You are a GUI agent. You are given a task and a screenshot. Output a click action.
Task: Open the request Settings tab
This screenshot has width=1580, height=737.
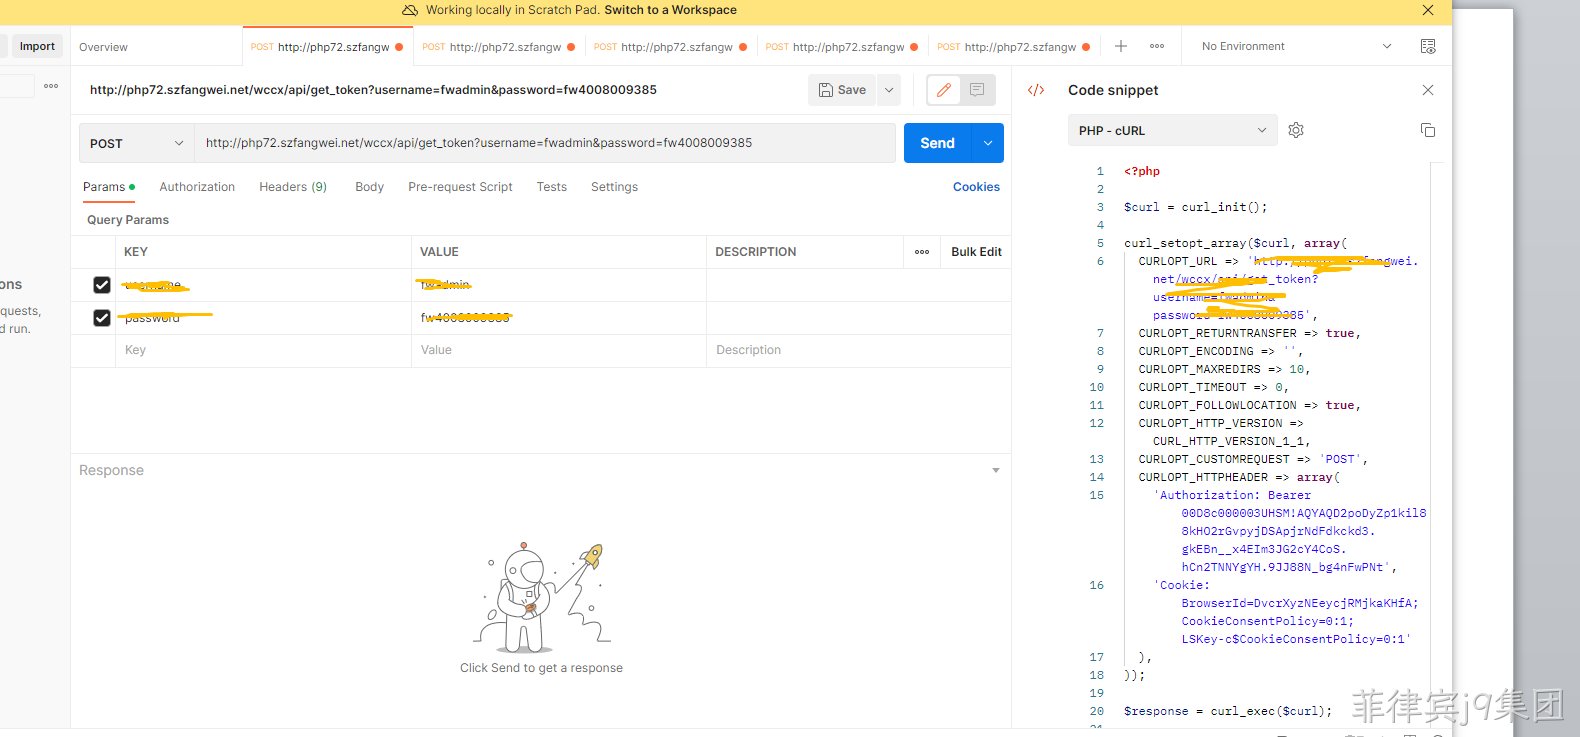pyautogui.click(x=614, y=187)
